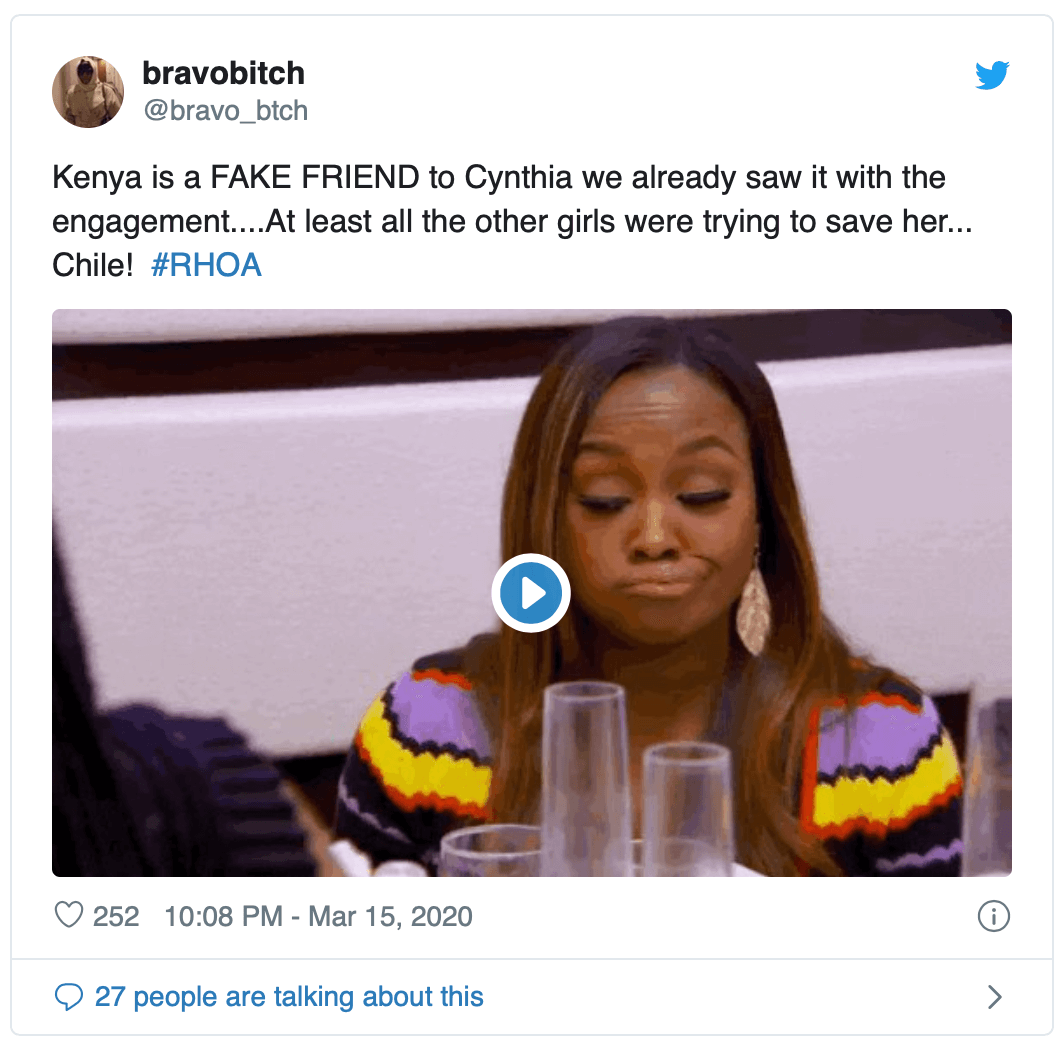This screenshot has height=1056, width=1062.
Task: Play the embedded tweet video
Action: (x=531, y=593)
